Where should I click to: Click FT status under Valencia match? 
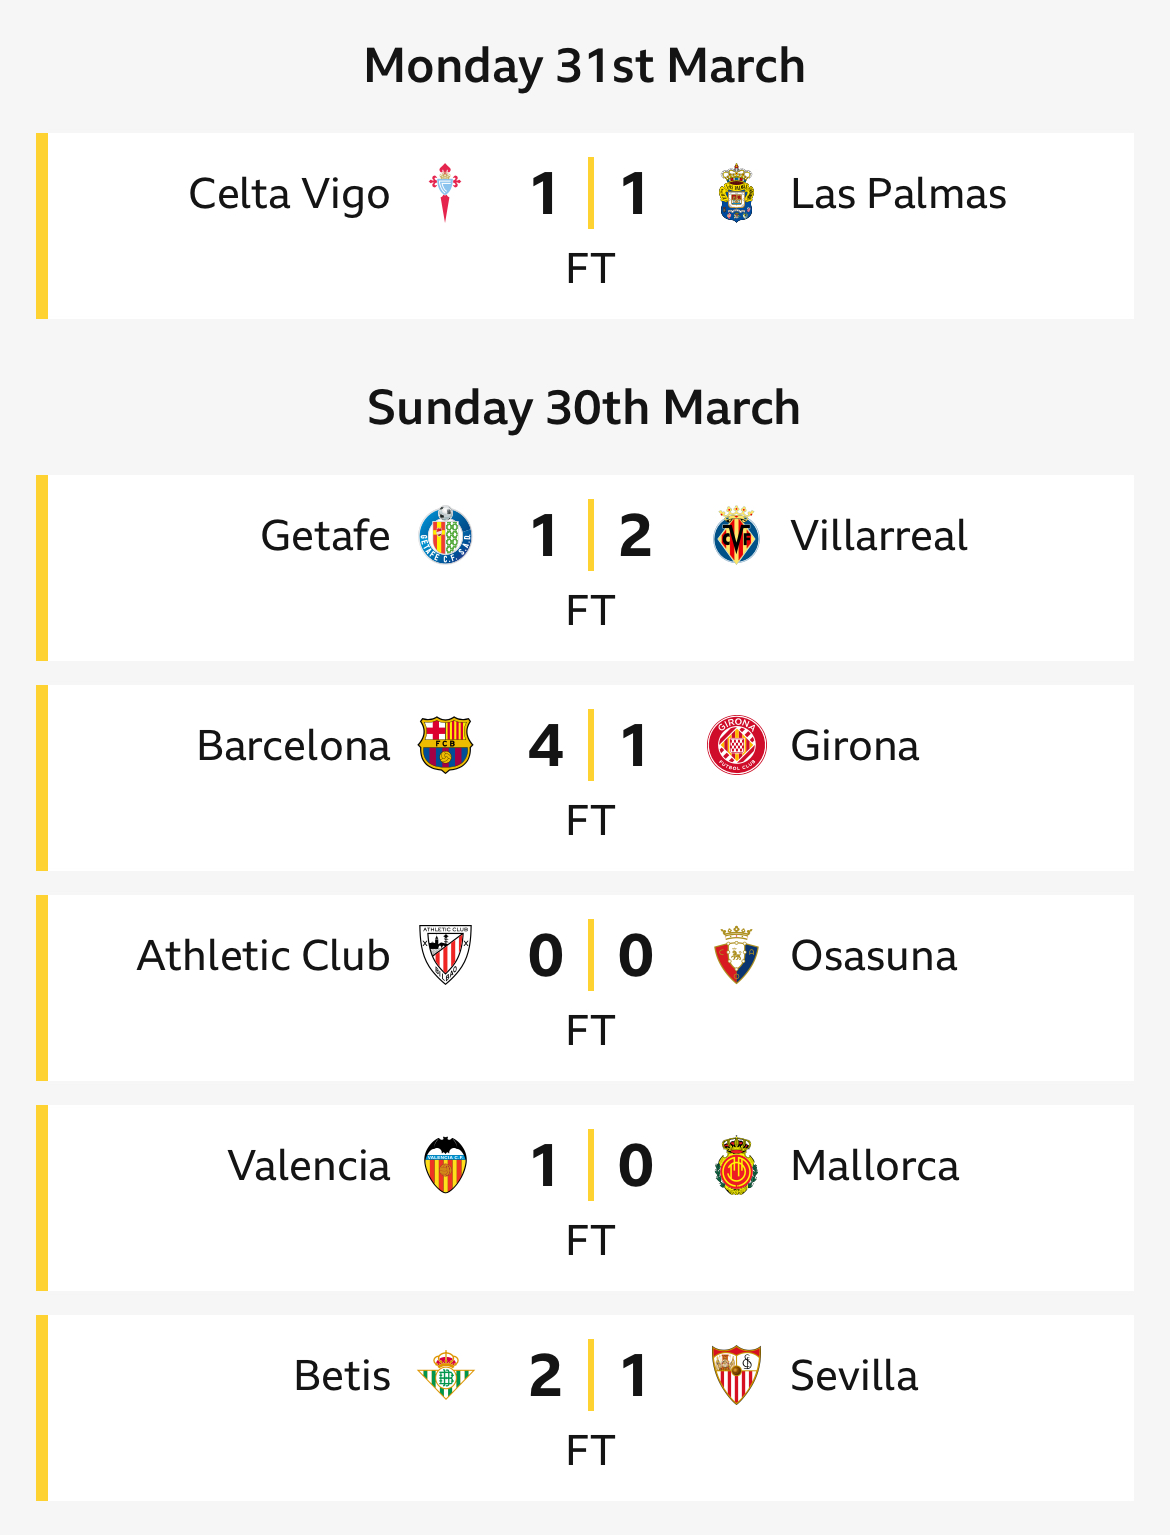pos(590,1240)
